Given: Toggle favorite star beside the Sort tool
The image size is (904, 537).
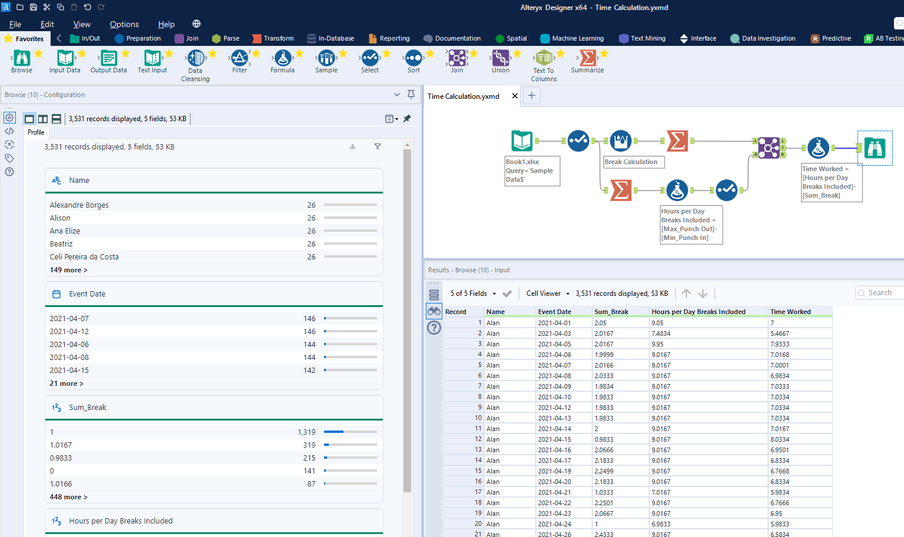Looking at the screenshot, I should [x=432, y=53].
